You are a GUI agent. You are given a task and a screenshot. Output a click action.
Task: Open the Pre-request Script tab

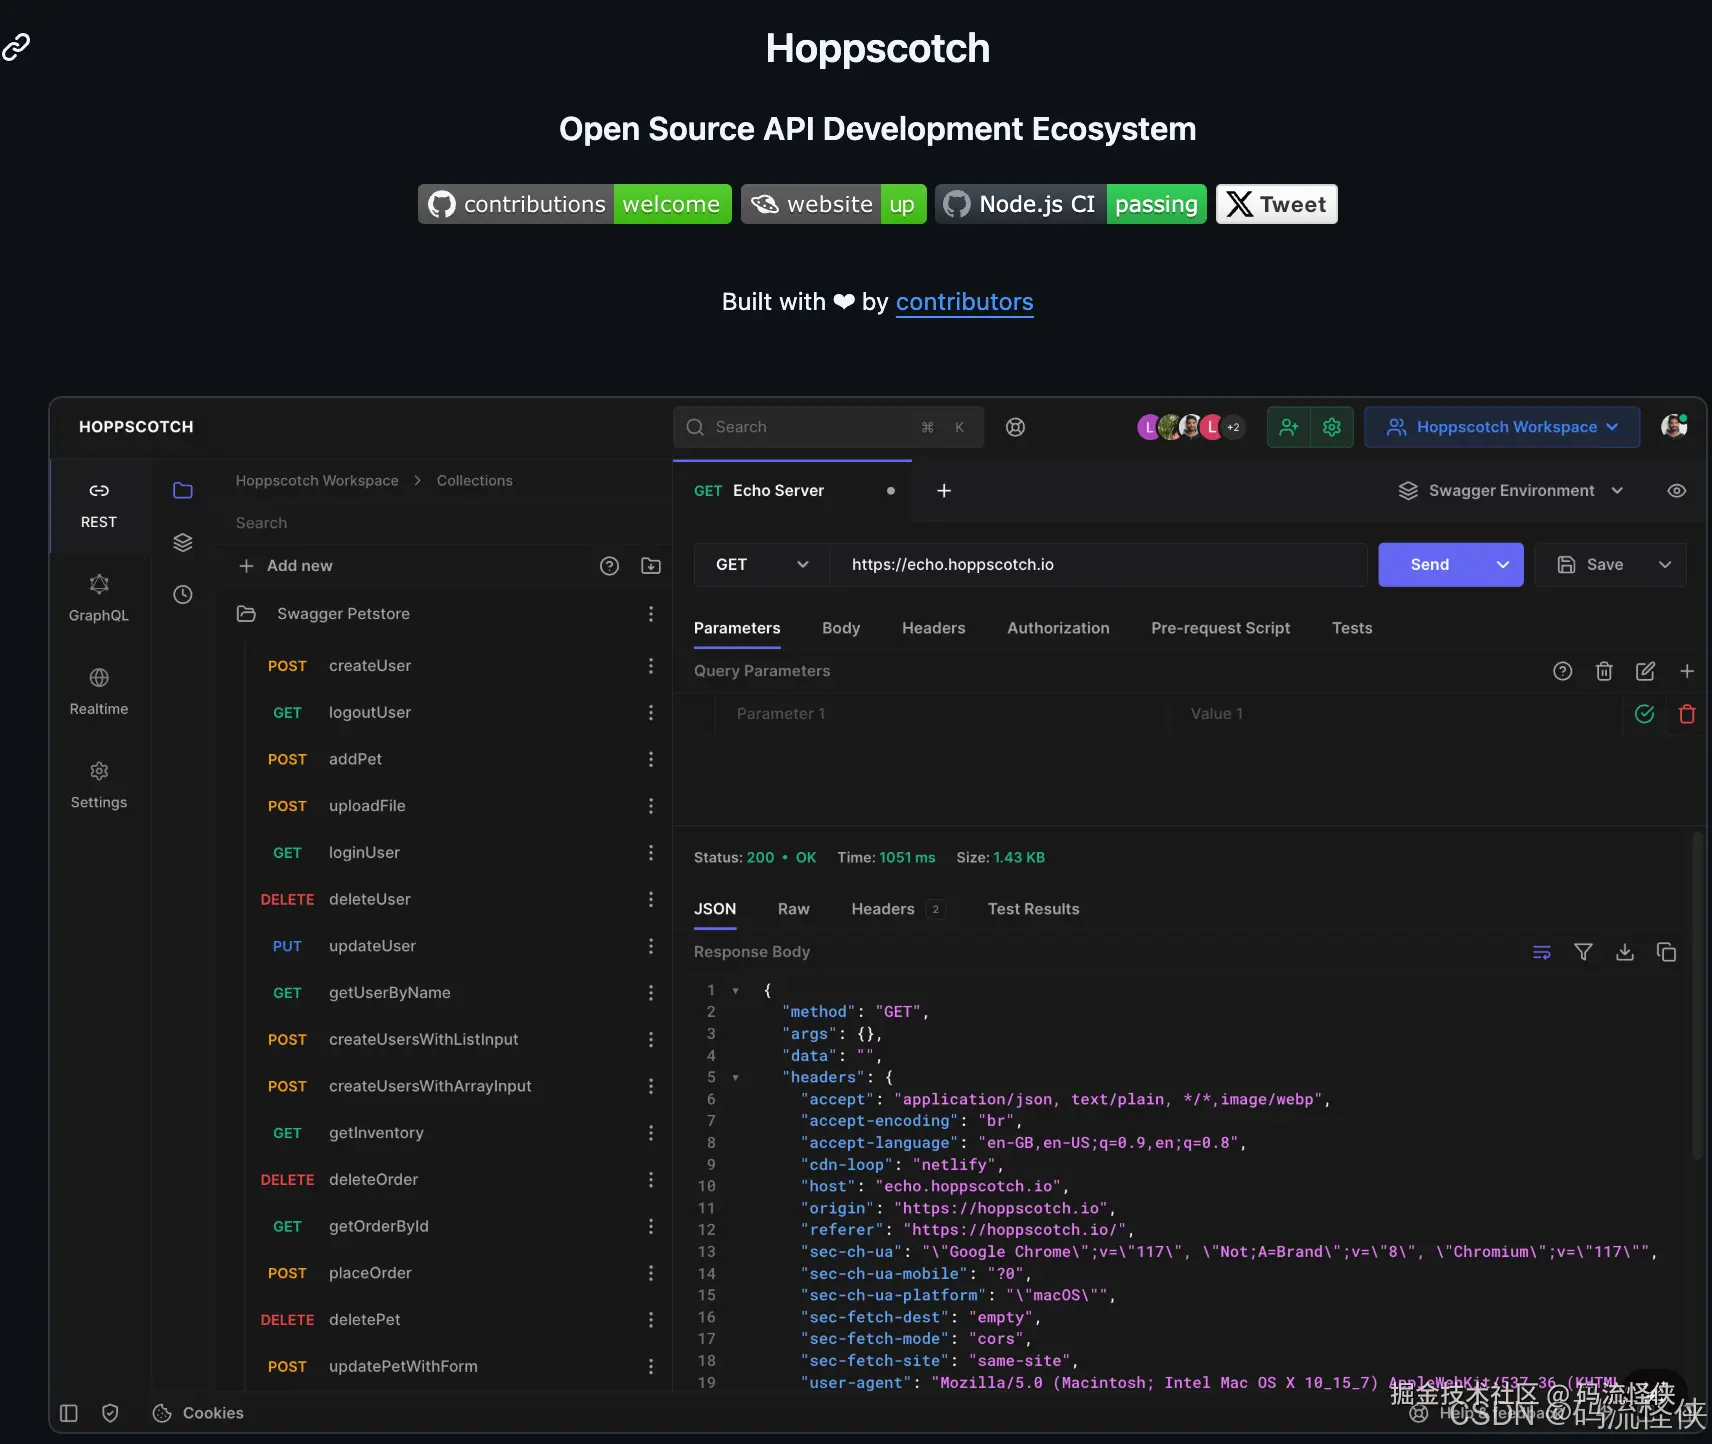tap(1220, 628)
